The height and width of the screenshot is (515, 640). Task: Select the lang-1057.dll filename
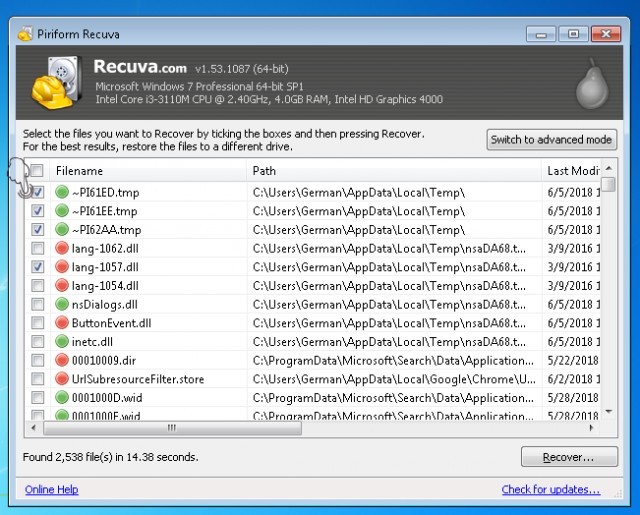pyautogui.click(x=105, y=267)
